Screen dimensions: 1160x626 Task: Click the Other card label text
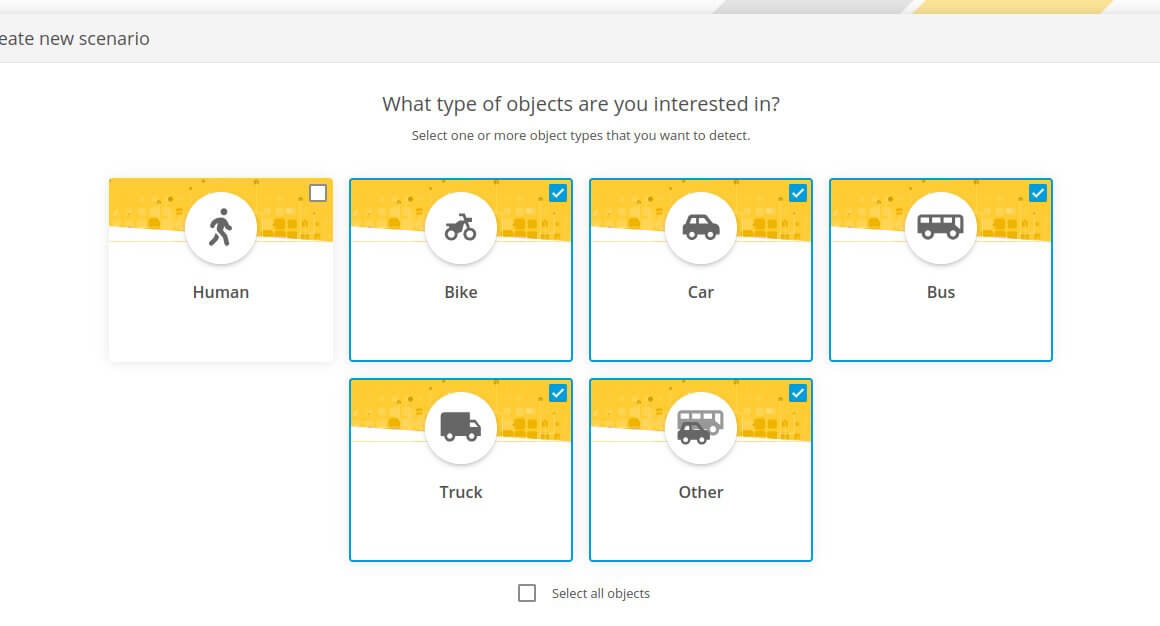pyautogui.click(x=701, y=492)
